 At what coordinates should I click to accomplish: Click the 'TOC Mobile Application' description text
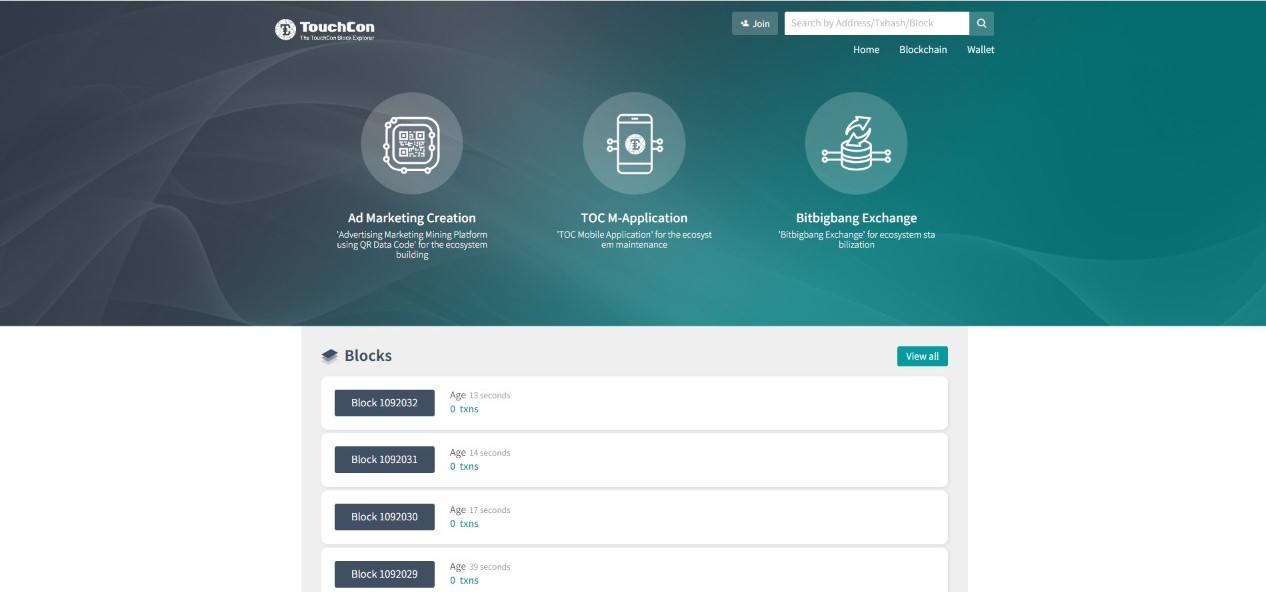point(634,240)
